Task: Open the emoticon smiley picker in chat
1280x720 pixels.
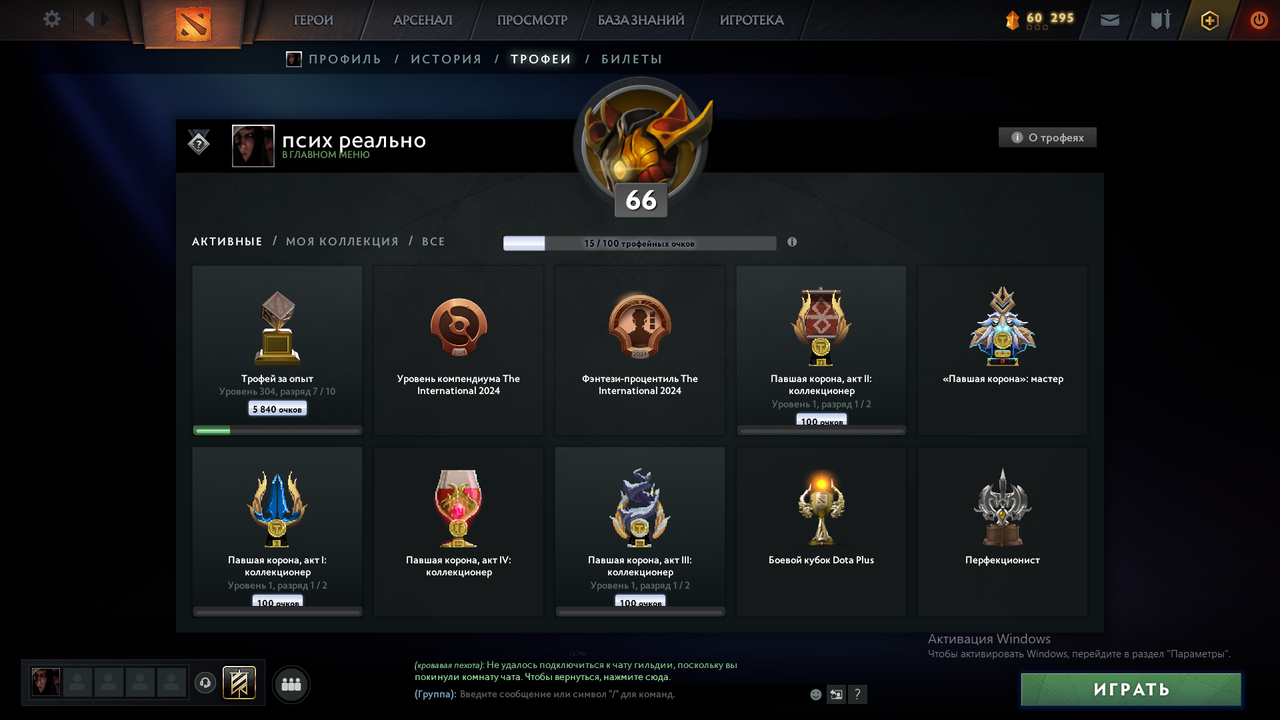Action: click(x=815, y=694)
